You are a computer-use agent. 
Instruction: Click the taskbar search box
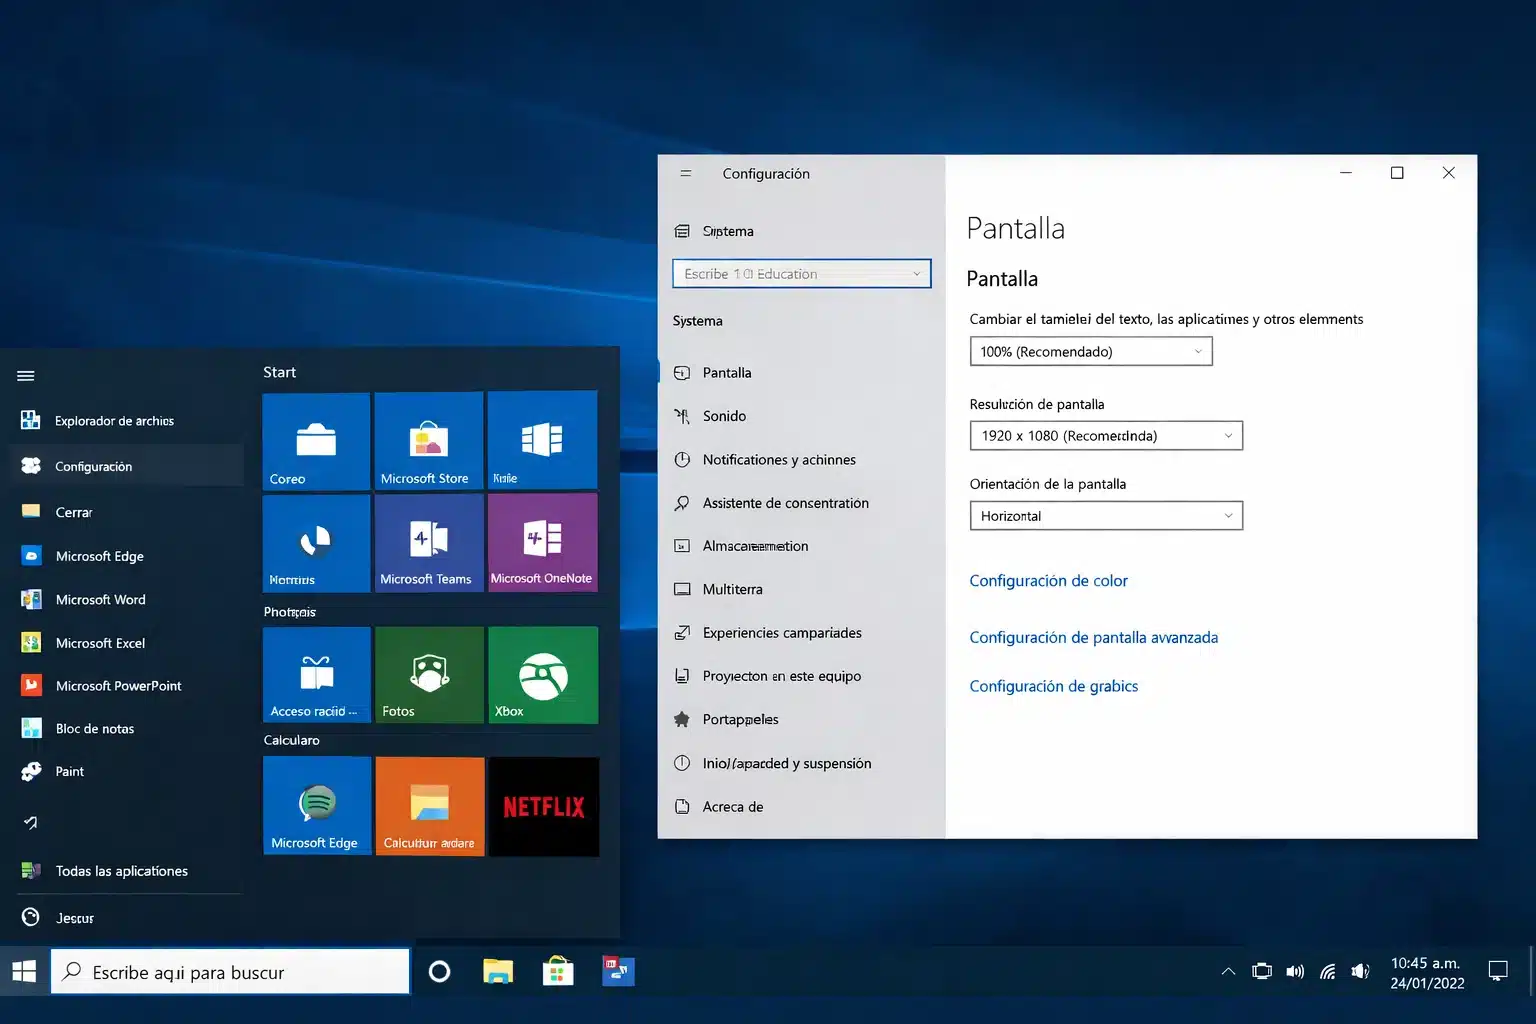click(x=230, y=970)
